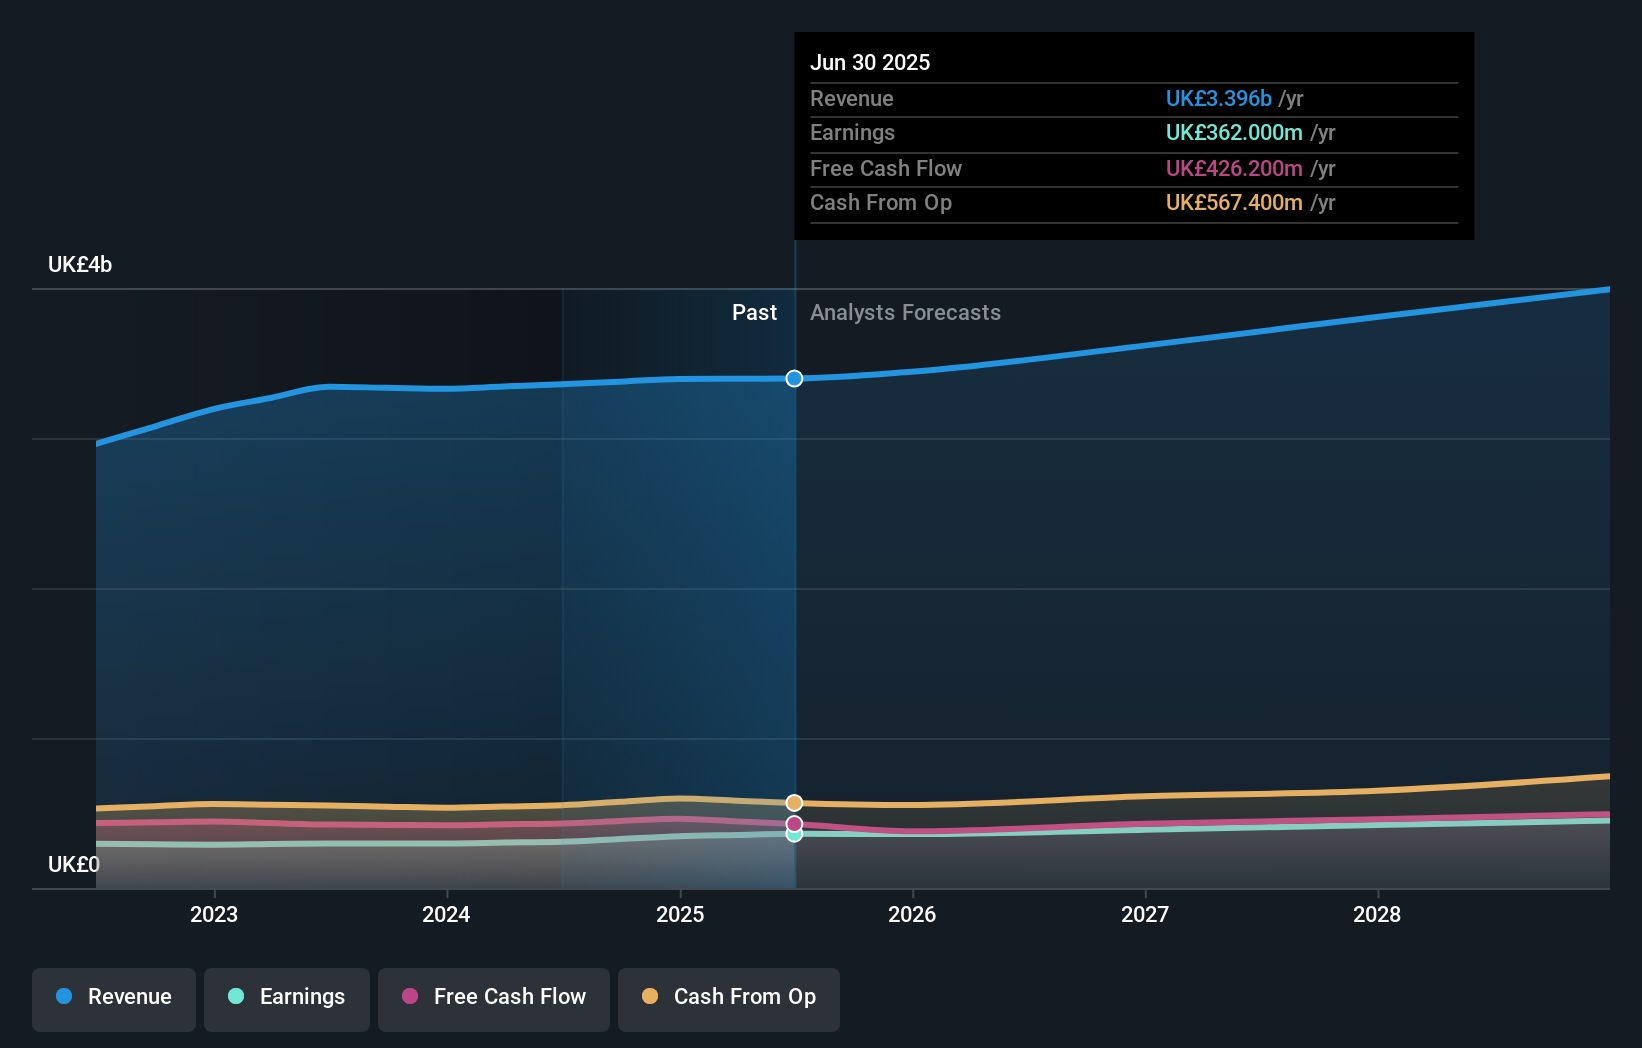1642x1048 pixels.
Task: Select the 2028 year on axis
Action: click(1377, 914)
